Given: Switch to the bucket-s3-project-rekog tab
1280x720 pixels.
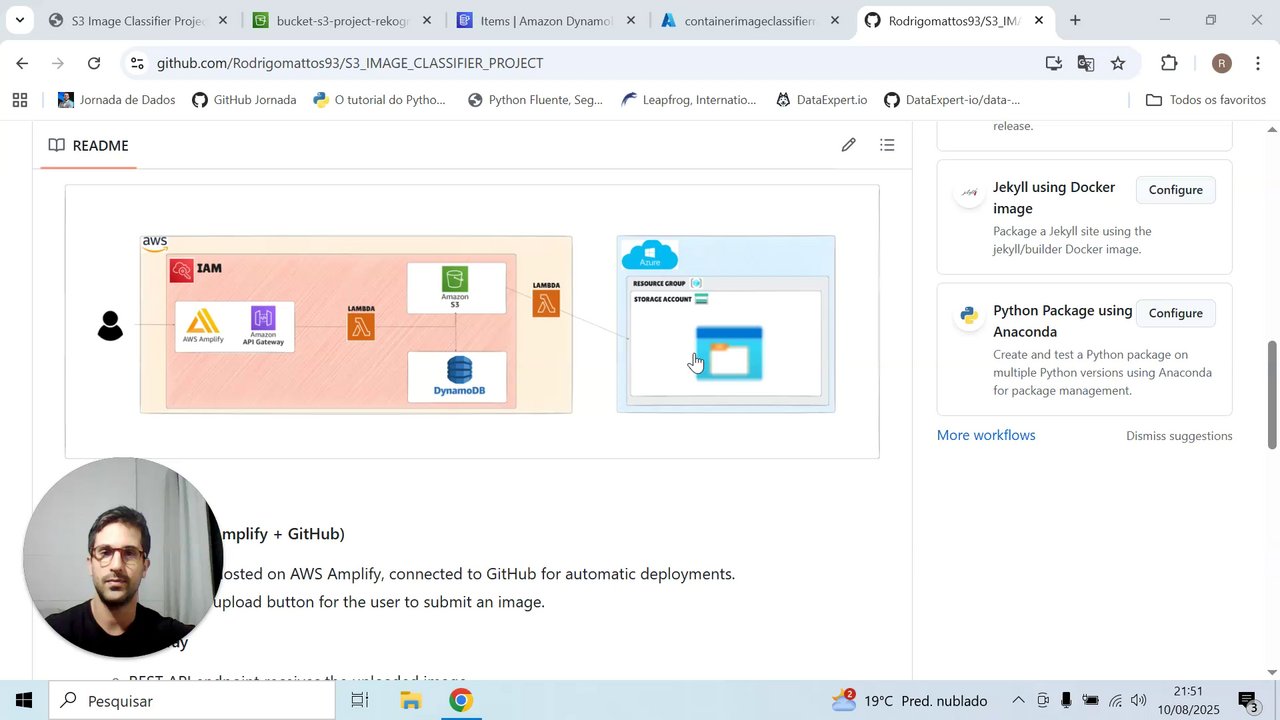Looking at the screenshot, I should point(342,20).
